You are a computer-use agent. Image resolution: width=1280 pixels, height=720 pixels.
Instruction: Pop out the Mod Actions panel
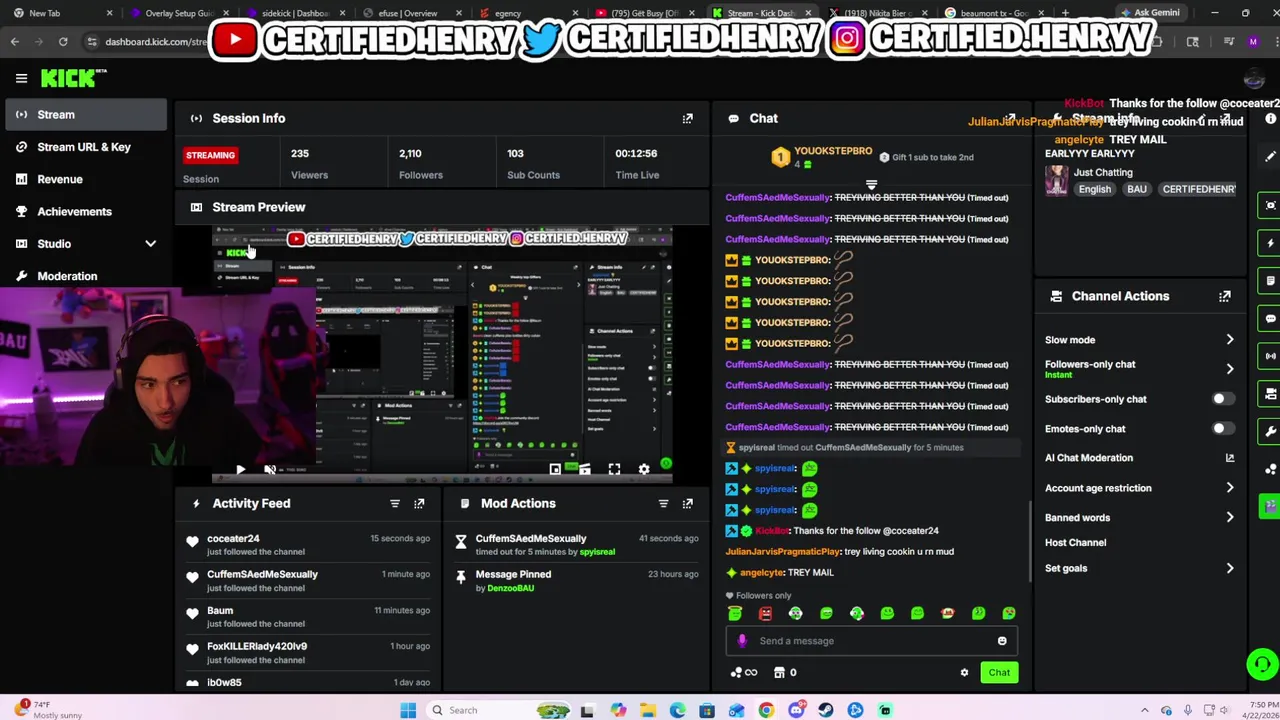pyautogui.click(x=687, y=504)
